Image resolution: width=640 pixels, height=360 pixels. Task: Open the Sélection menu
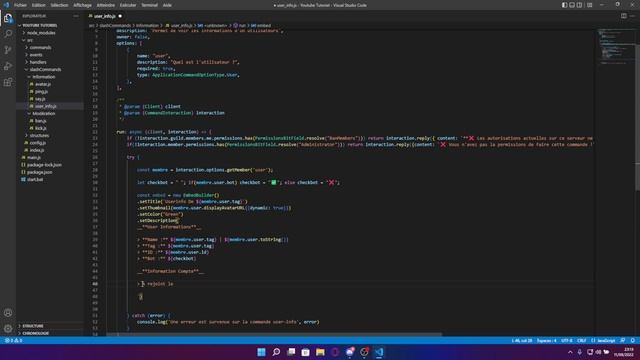click(x=60, y=5)
